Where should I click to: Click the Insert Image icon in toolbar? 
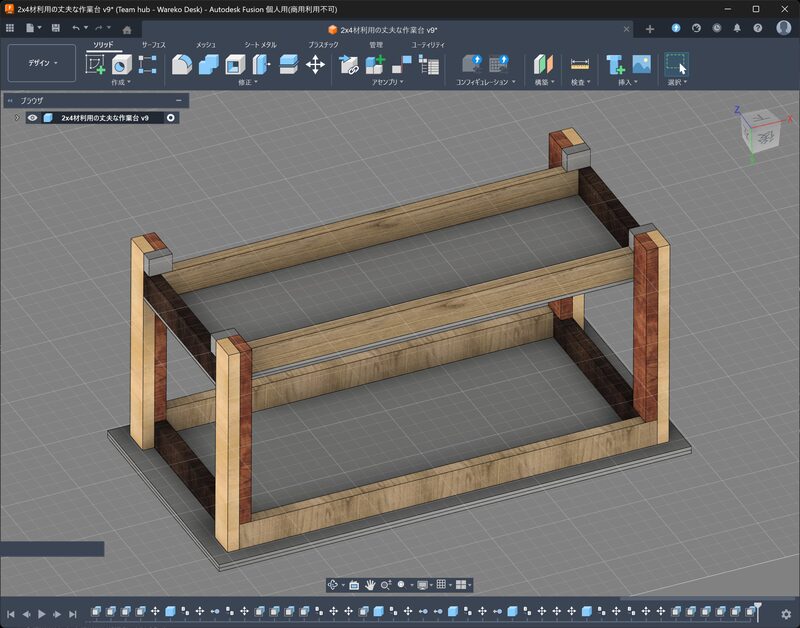pyautogui.click(x=642, y=65)
